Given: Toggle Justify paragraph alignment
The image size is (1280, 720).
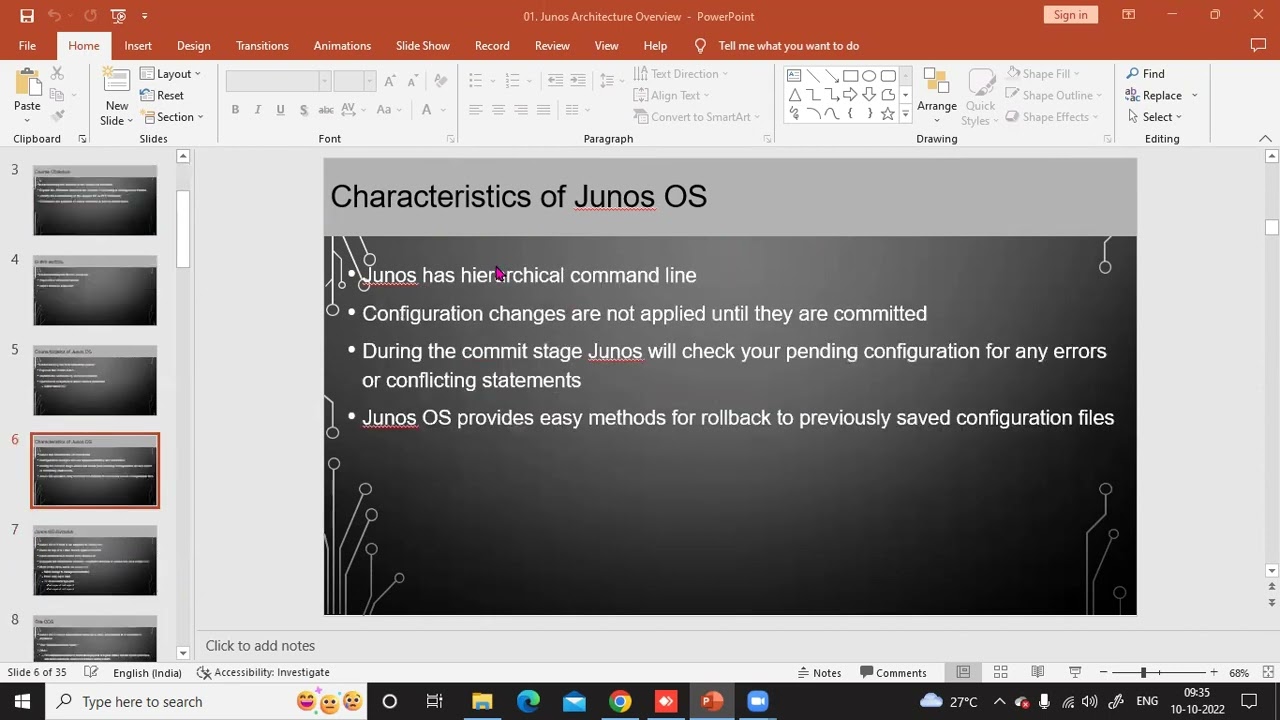Looking at the screenshot, I should point(543,110).
